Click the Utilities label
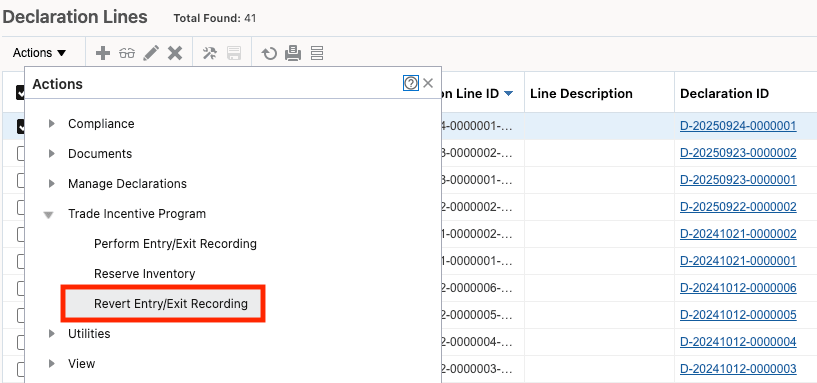817x383 pixels. tap(89, 333)
